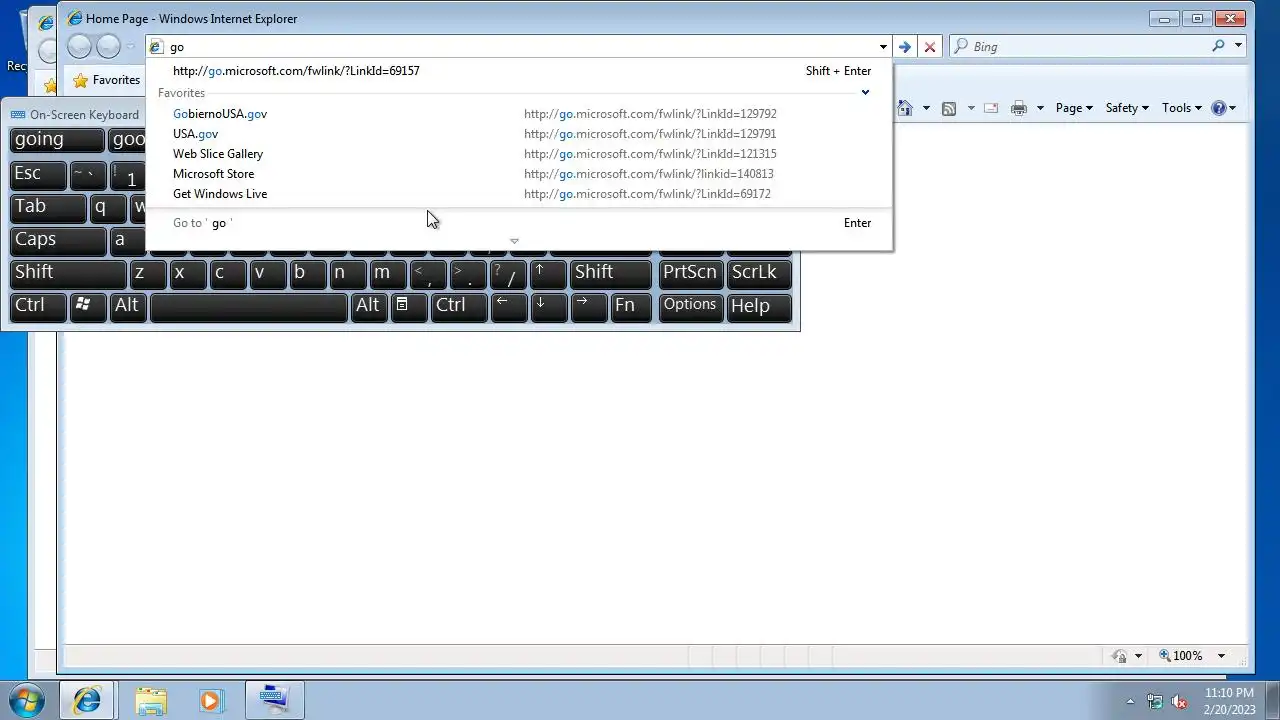Select the Web Slice Gallery suggestion
This screenshot has height=720, width=1280.
(518, 154)
